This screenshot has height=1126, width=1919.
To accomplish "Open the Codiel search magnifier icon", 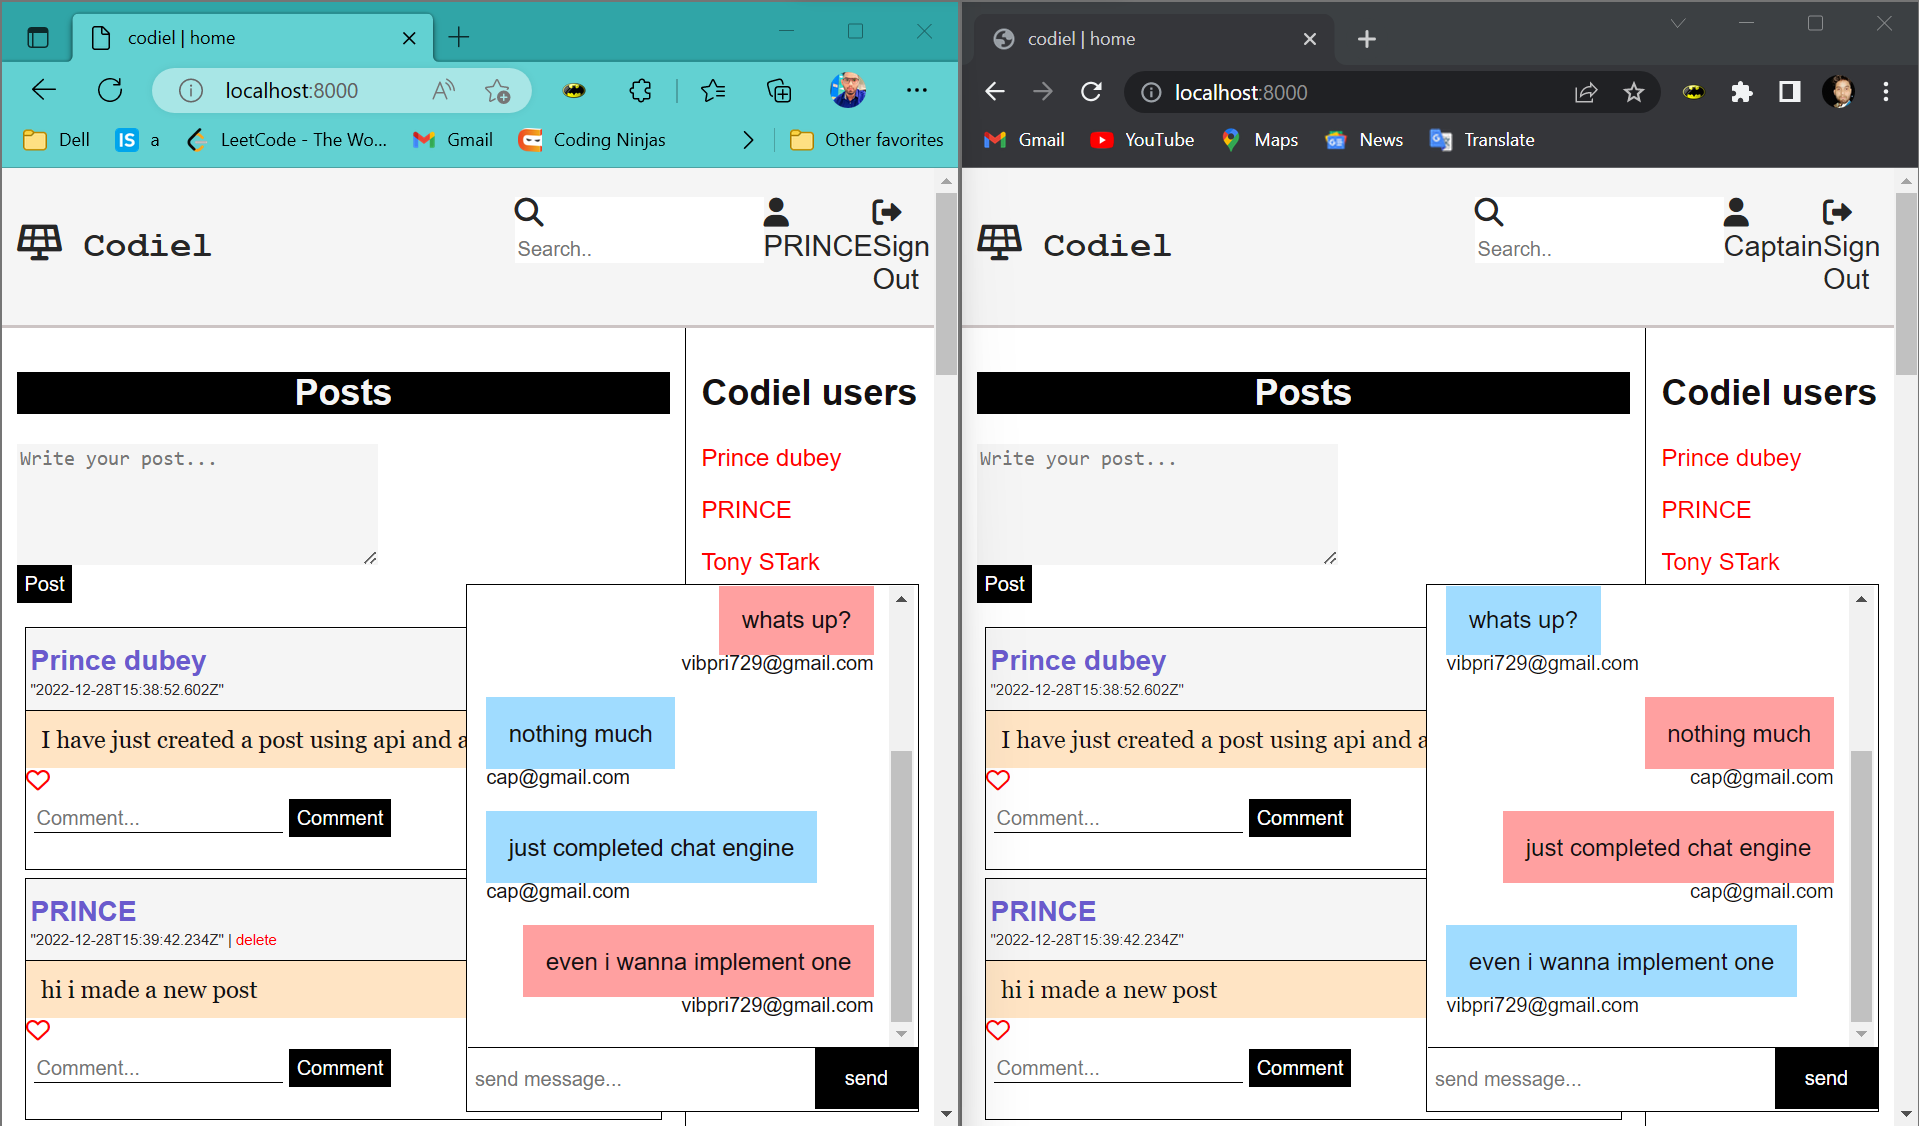I will click(x=529, y=212).
